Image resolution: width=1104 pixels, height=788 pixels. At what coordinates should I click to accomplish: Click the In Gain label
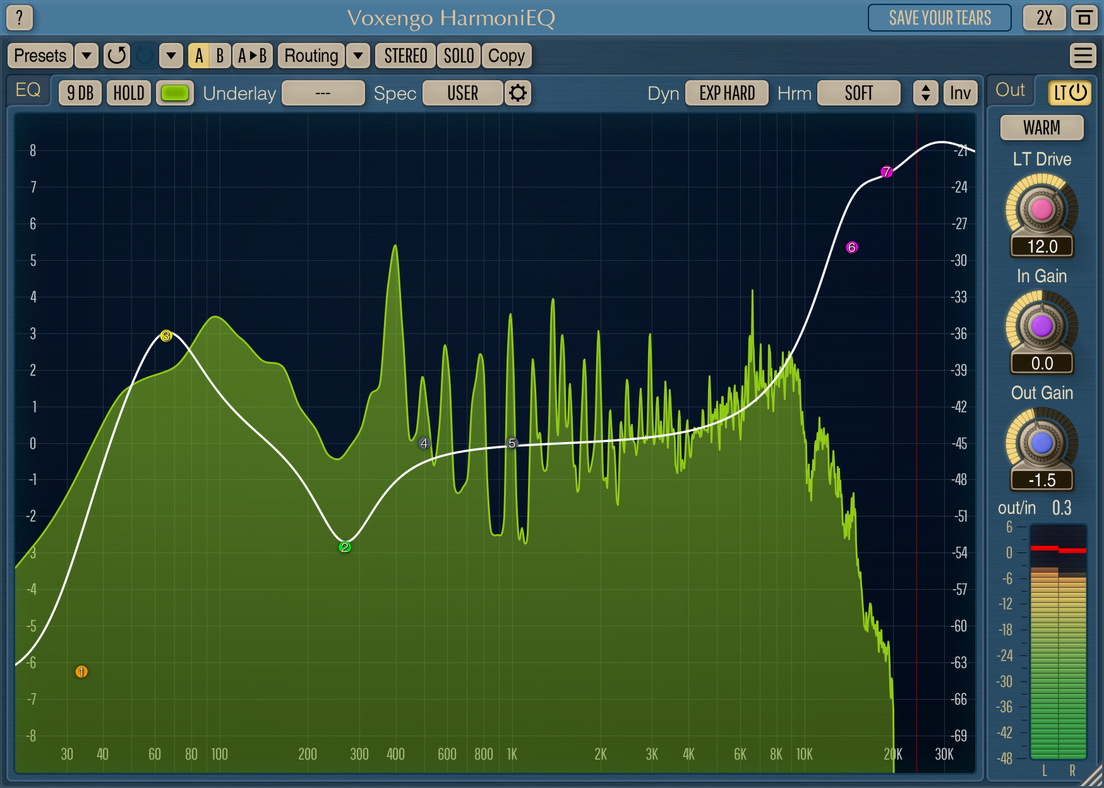(x=1042, y=276)
